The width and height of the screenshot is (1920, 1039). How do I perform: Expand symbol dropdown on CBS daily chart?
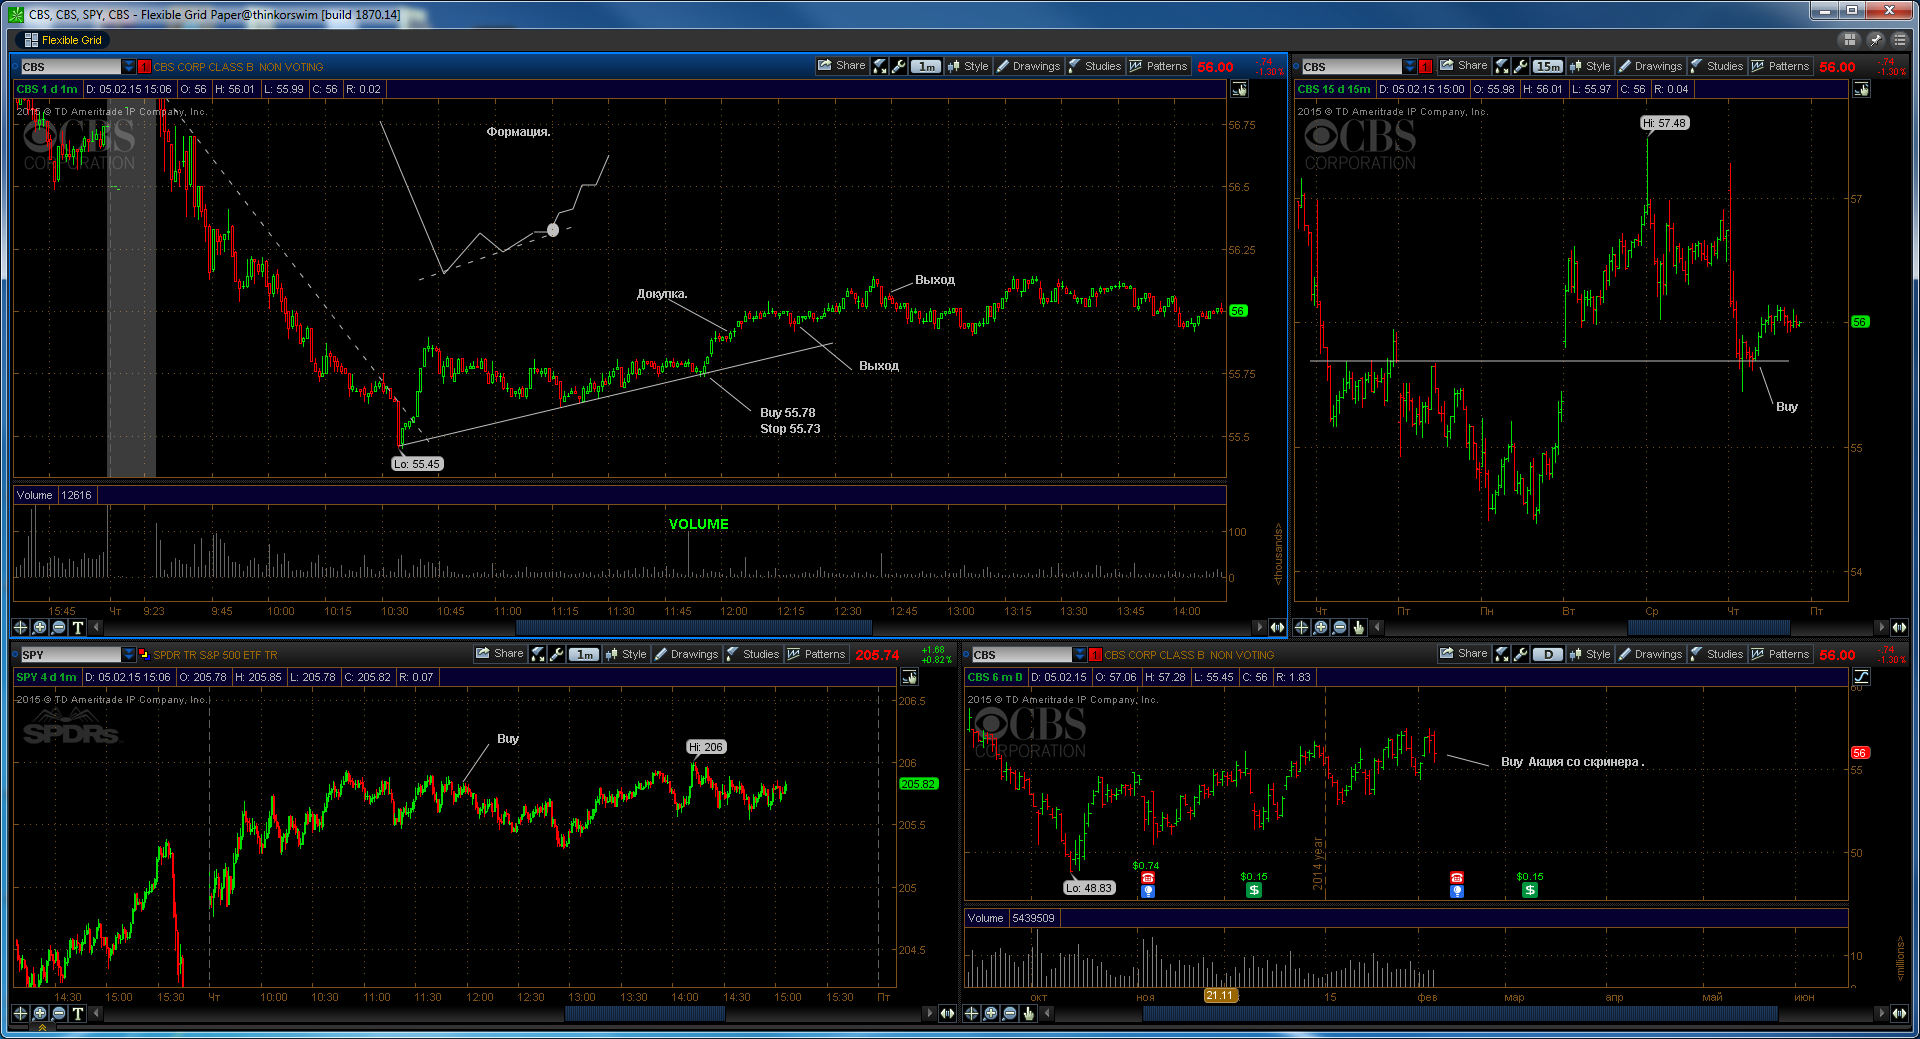[1079, 655]
